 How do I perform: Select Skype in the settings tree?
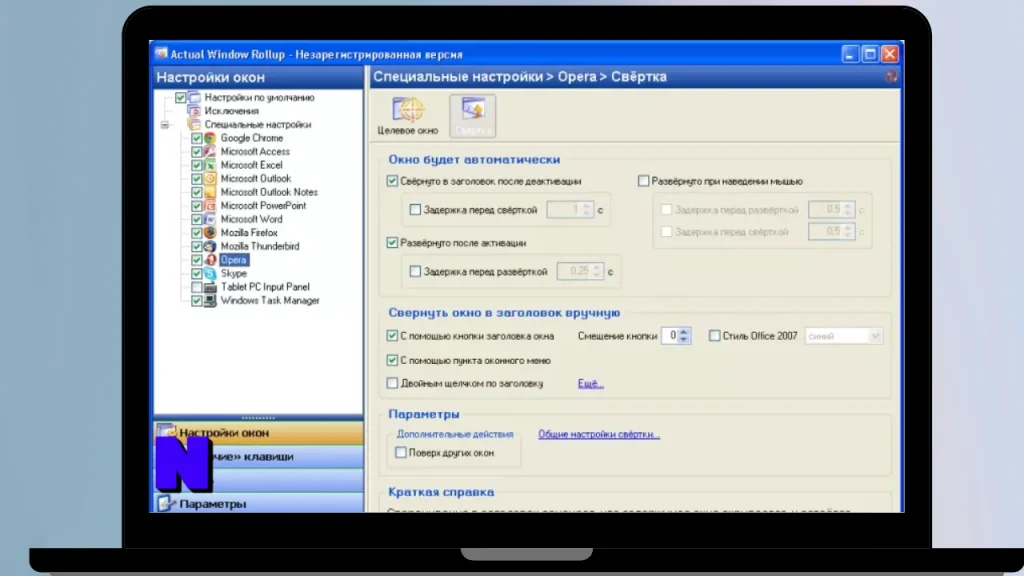[233, 274]
